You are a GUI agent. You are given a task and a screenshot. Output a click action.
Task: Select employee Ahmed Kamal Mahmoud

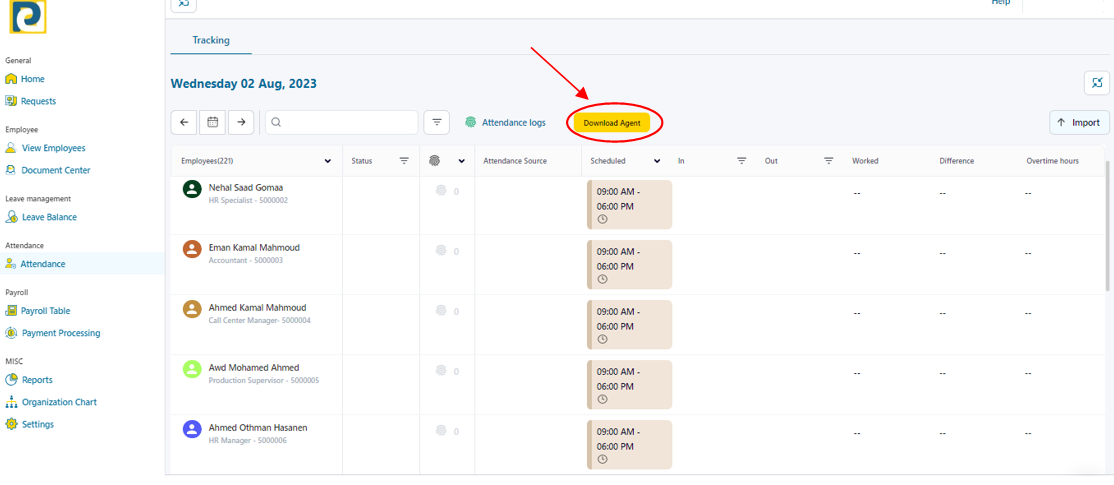(257, 307)
